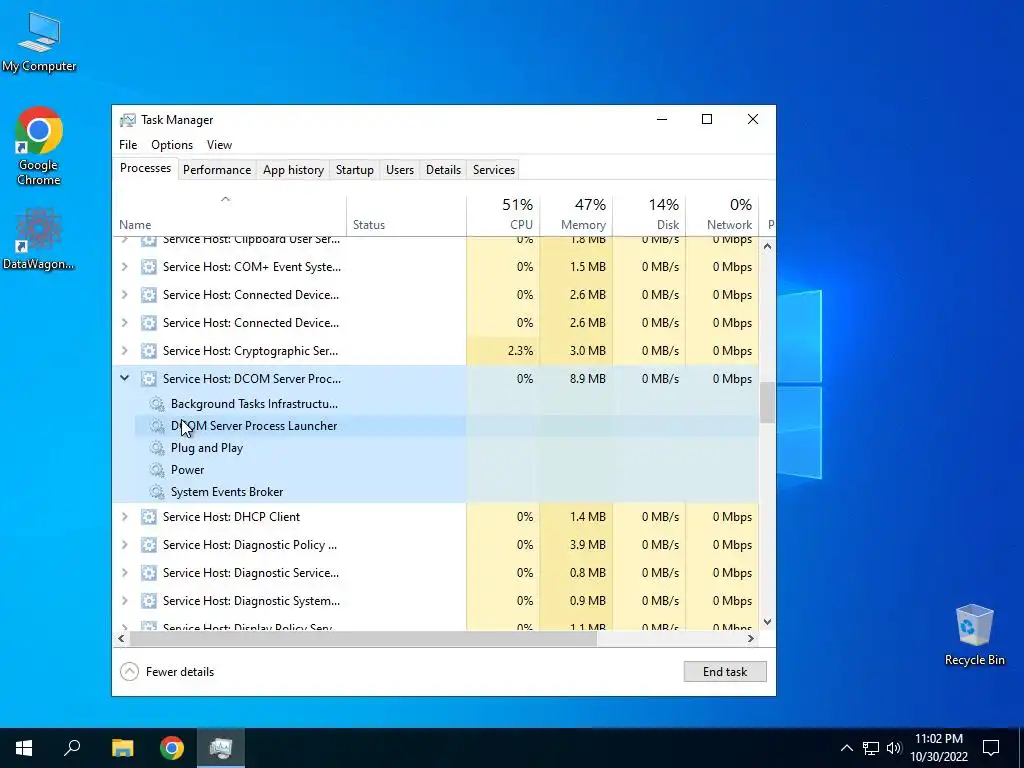Collapse view with Fewer details
This screenshot has width=1024, height=768.
coord(167,671)
